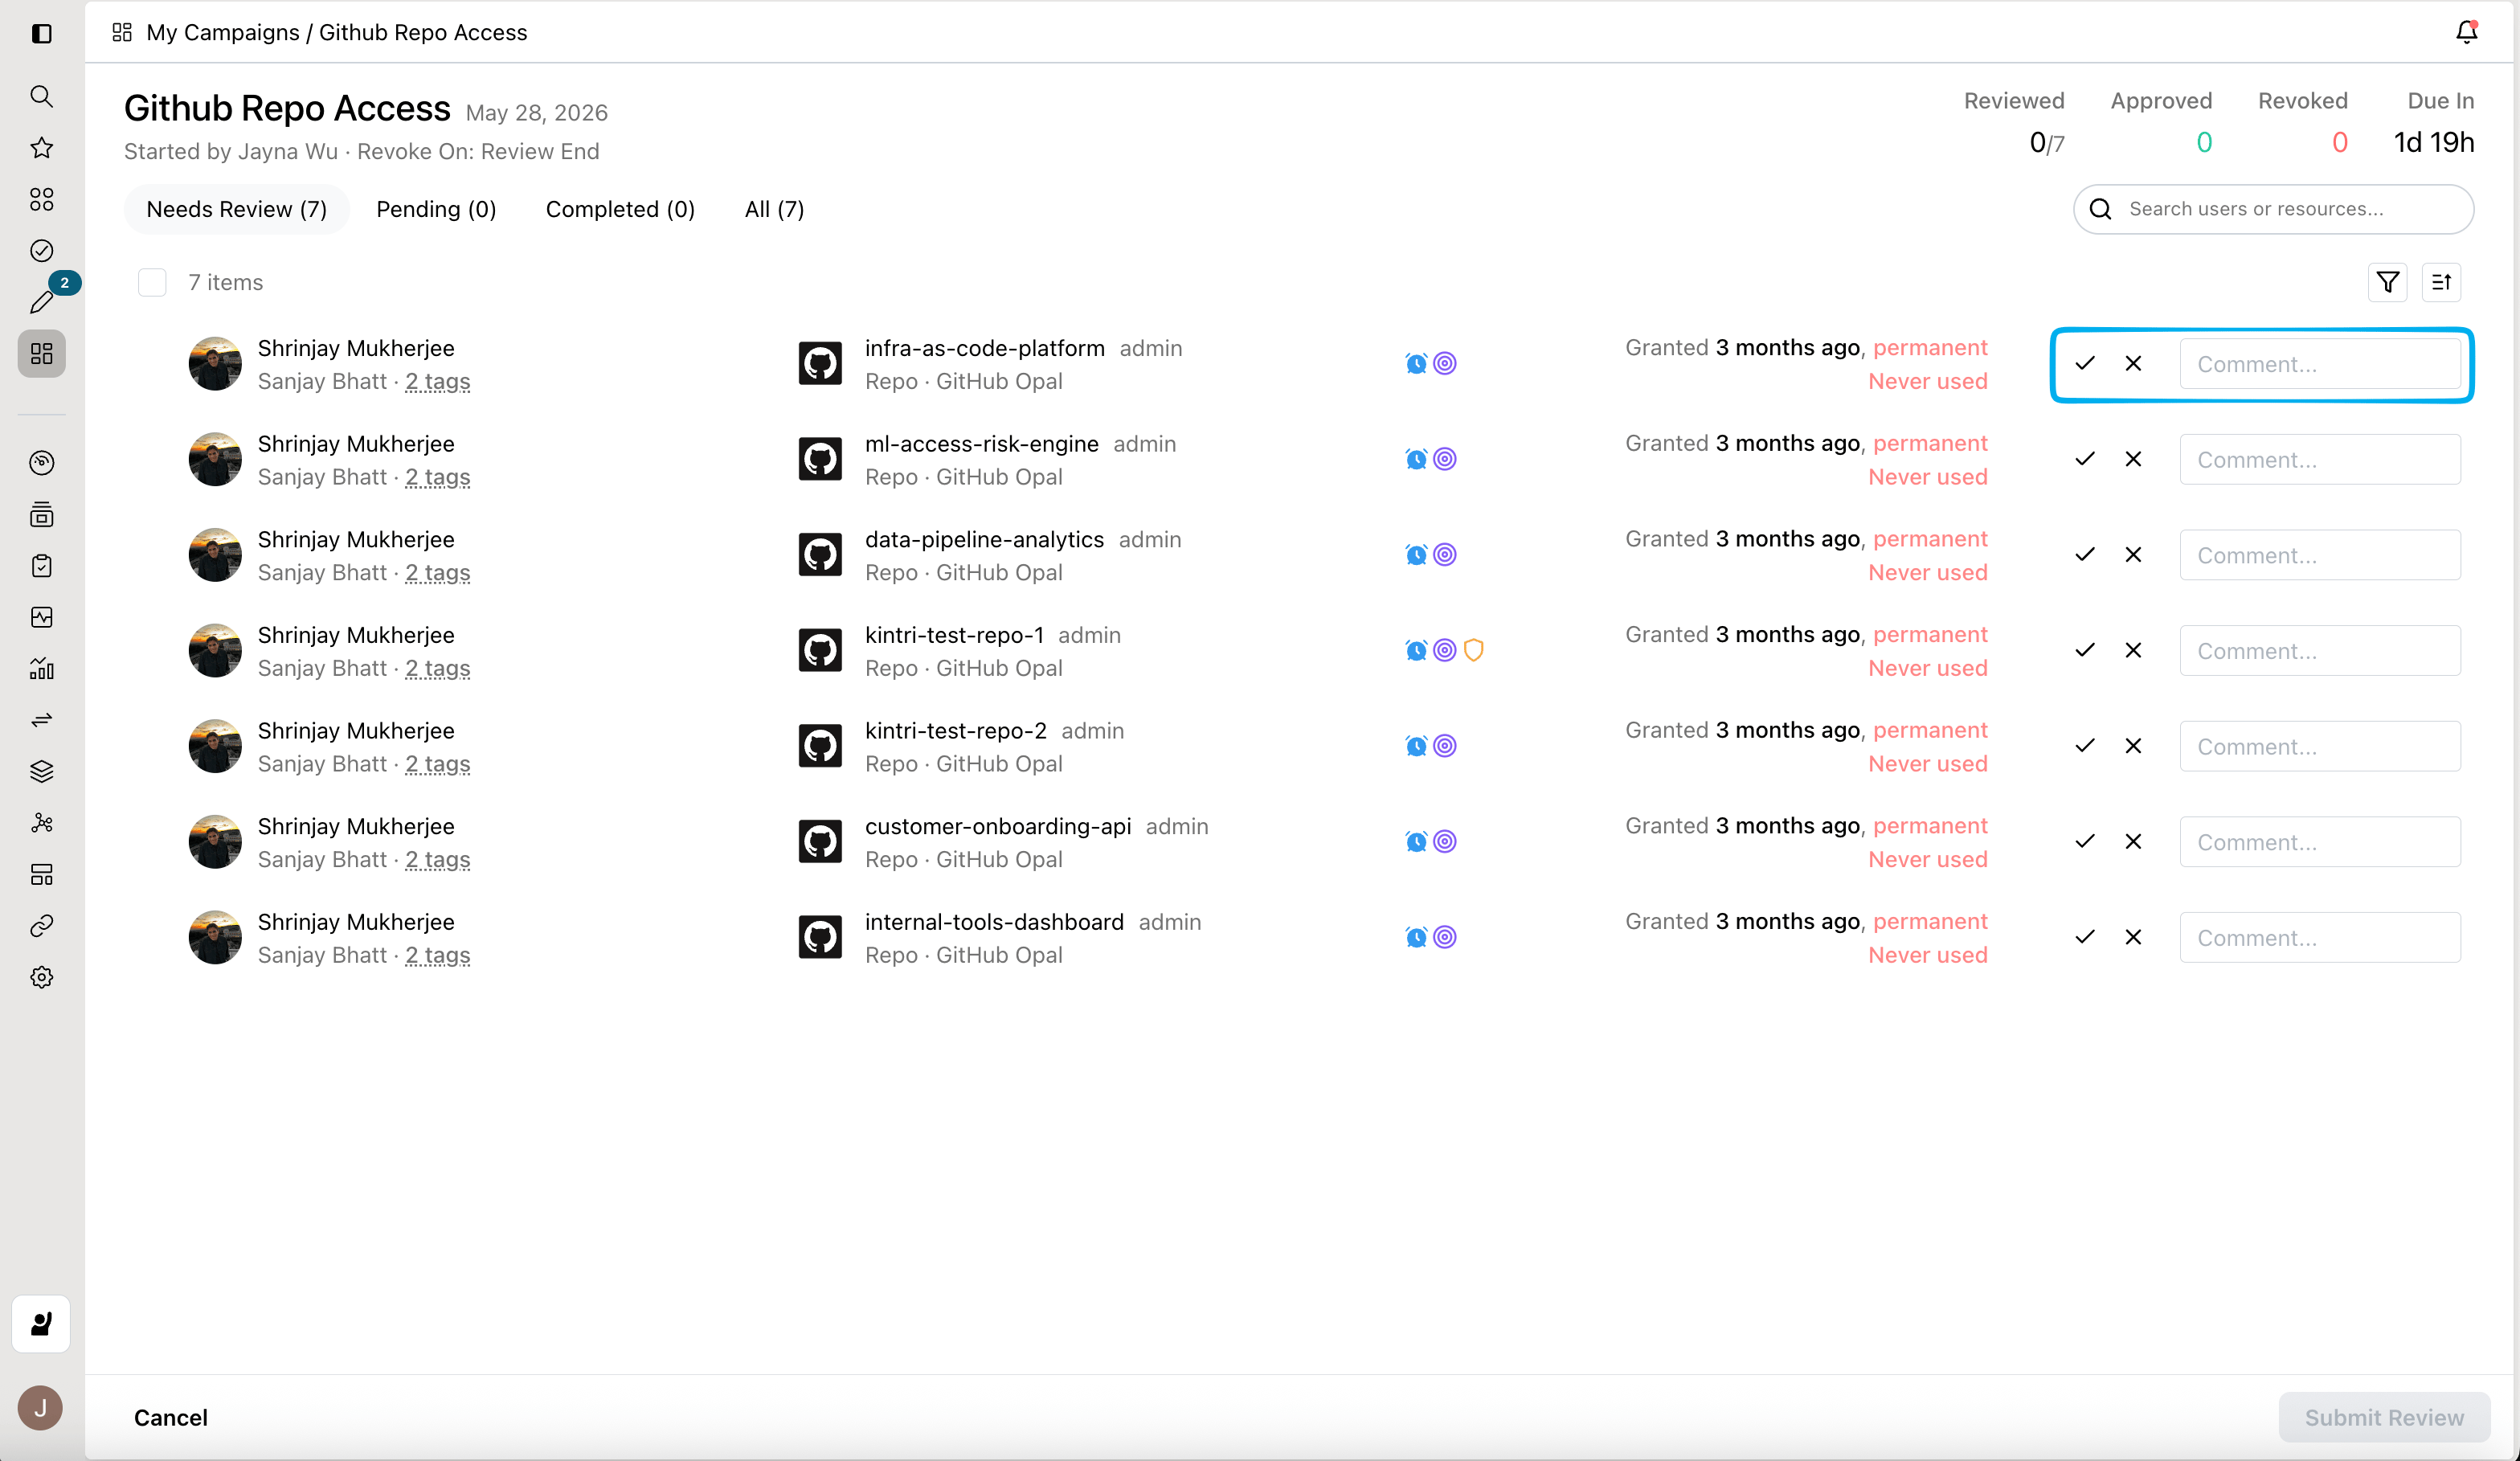2520x1461 pixels.
Task: Focus comment field for kintri-test-repo-2
Action: pos(2320,746)
